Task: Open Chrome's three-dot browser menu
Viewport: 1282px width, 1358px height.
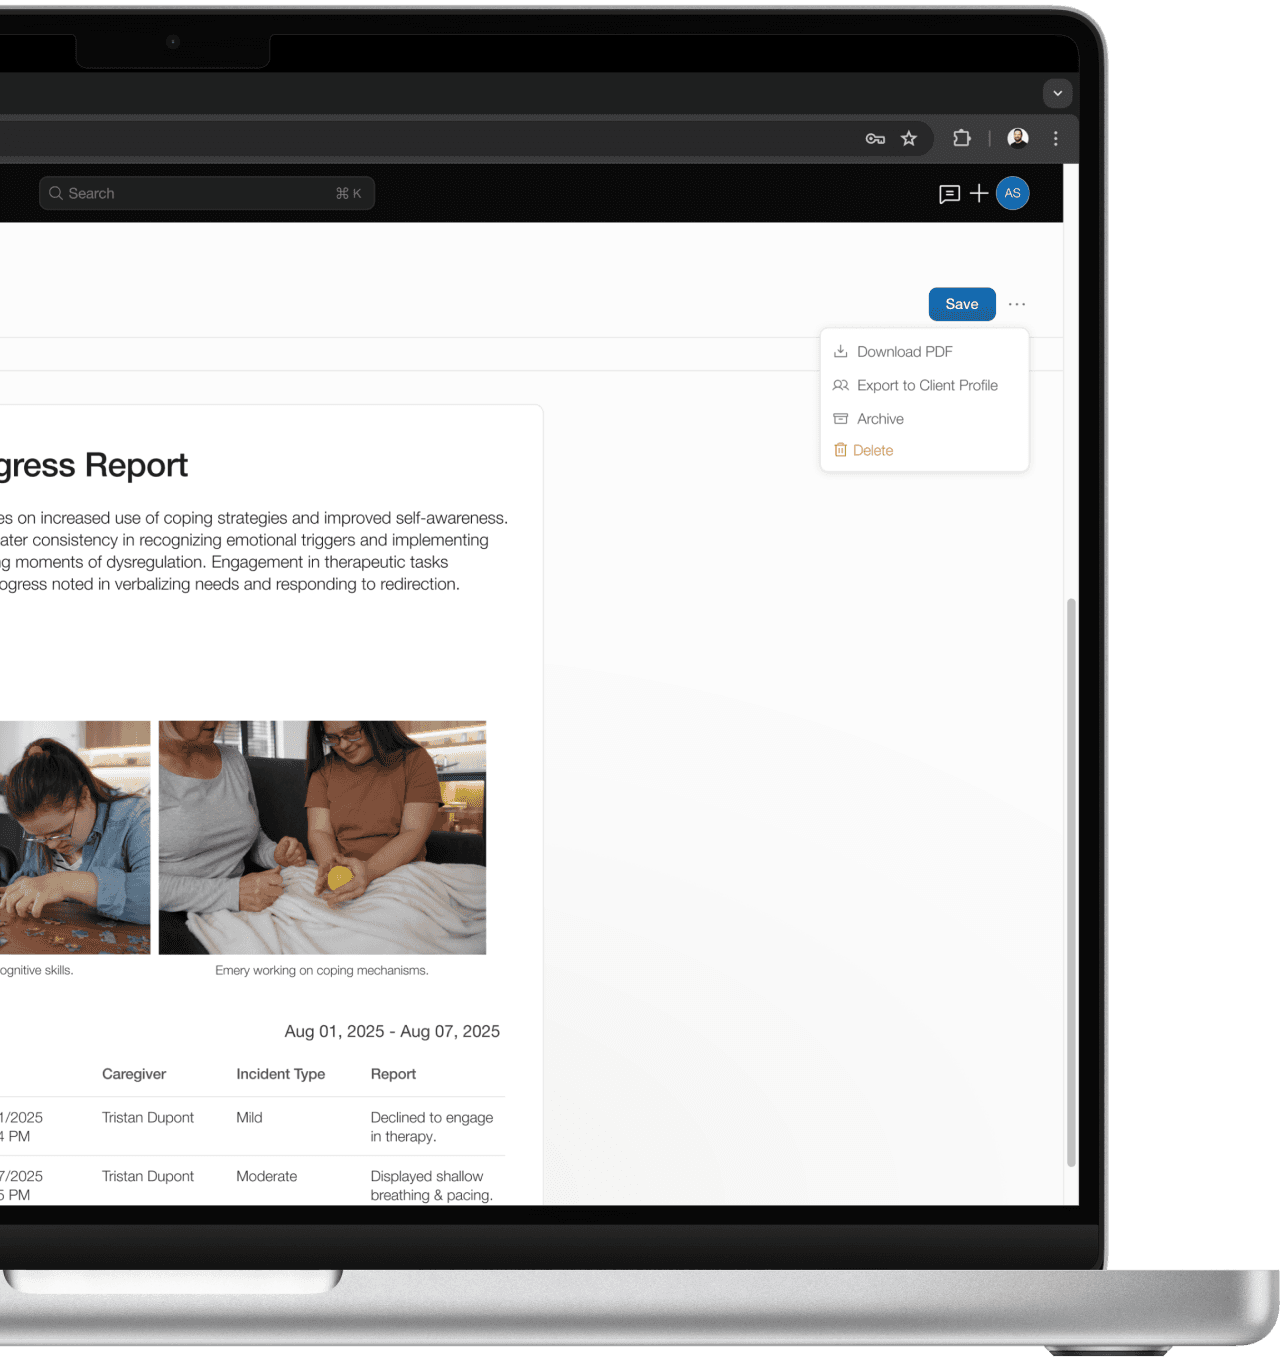Action: (x=1056, y=139)
